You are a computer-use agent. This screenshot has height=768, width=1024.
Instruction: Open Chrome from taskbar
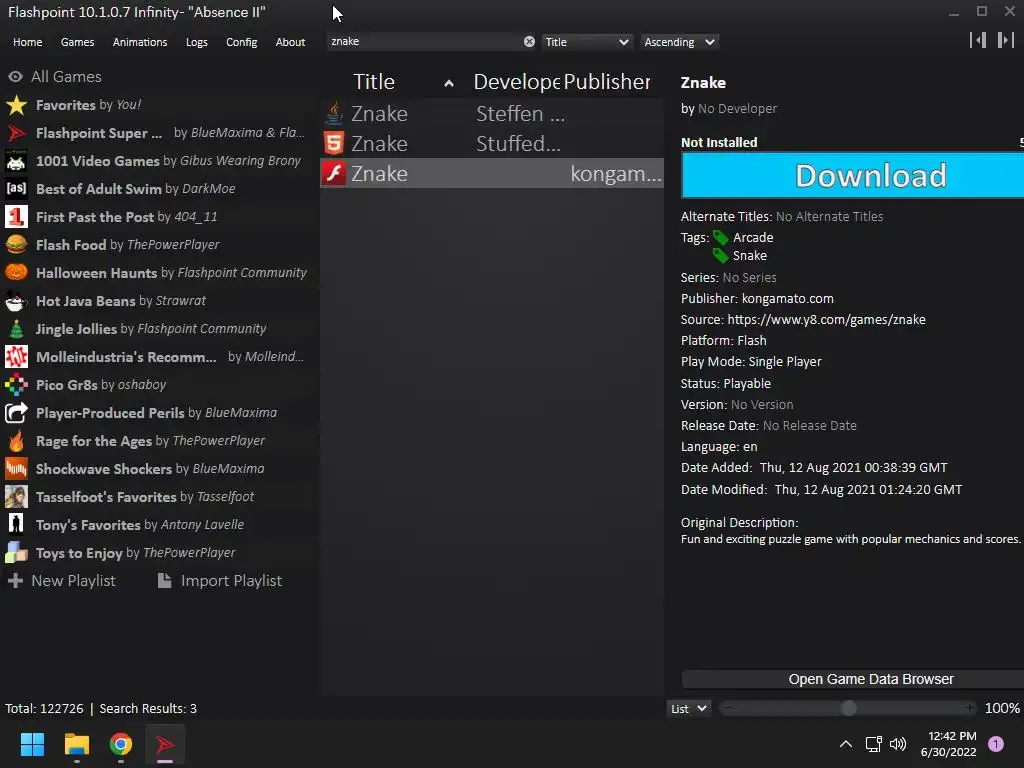point(121,744)
